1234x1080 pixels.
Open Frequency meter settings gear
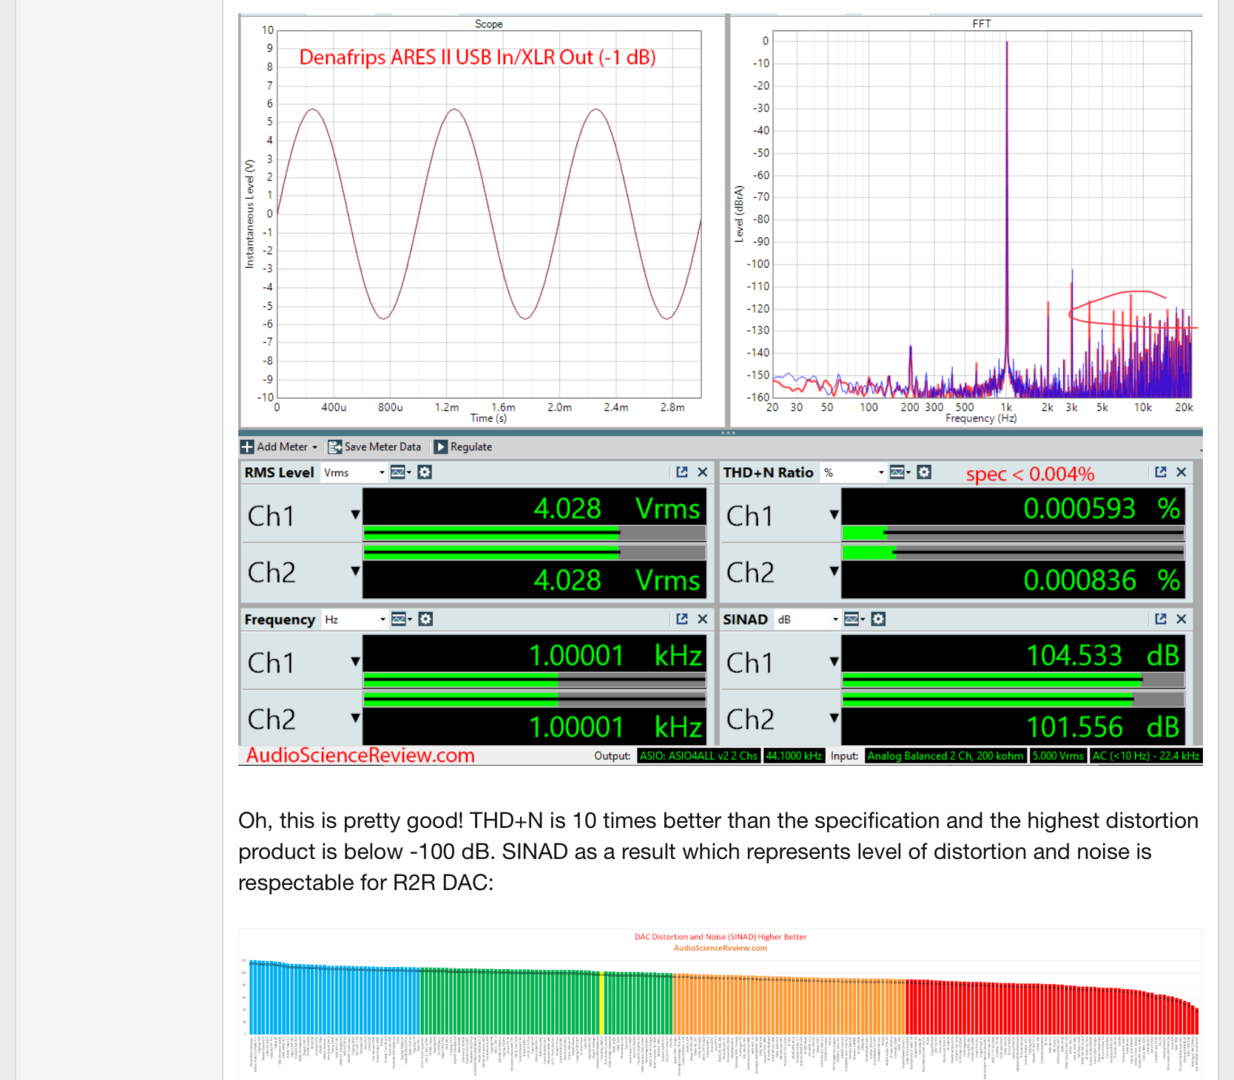click(426, 619)
